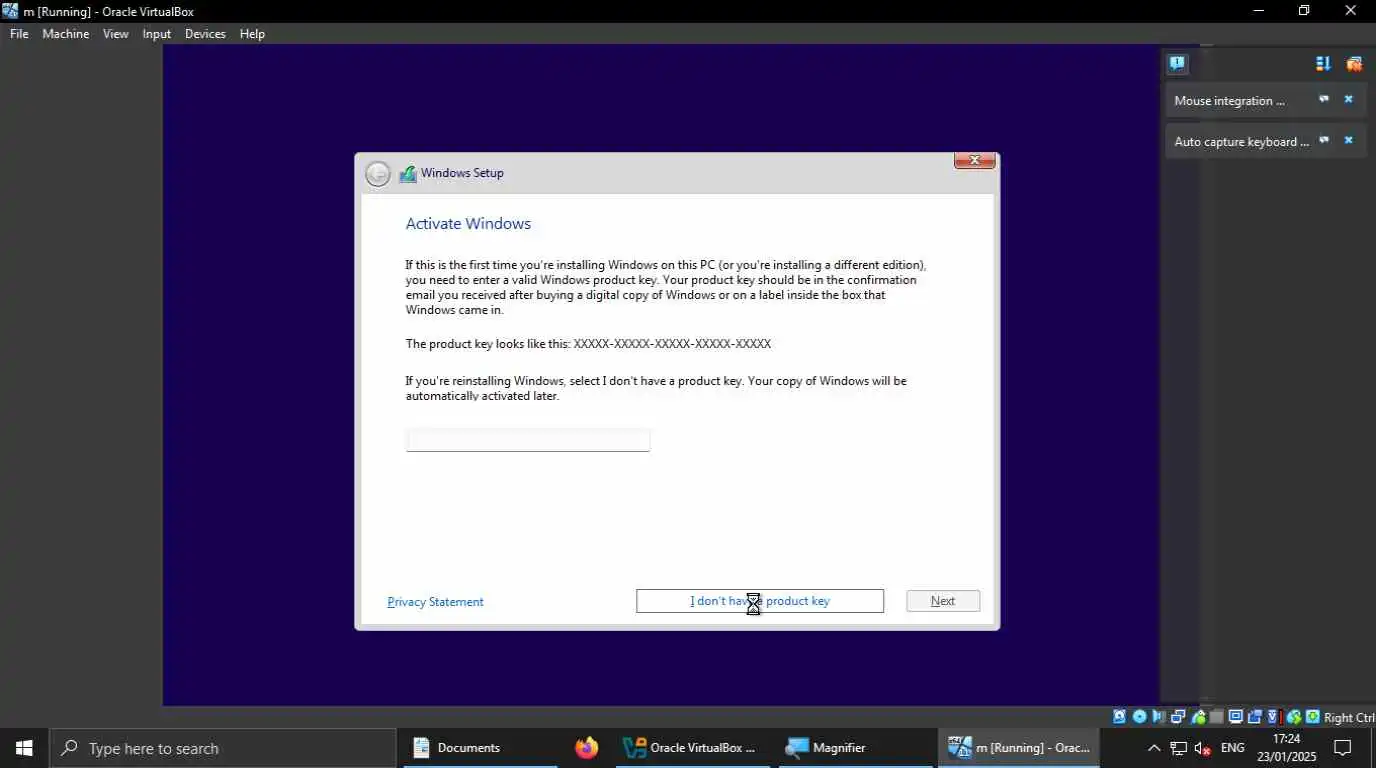
Task: Click the VirtualBox title bar icon
Action: point(10,11)
